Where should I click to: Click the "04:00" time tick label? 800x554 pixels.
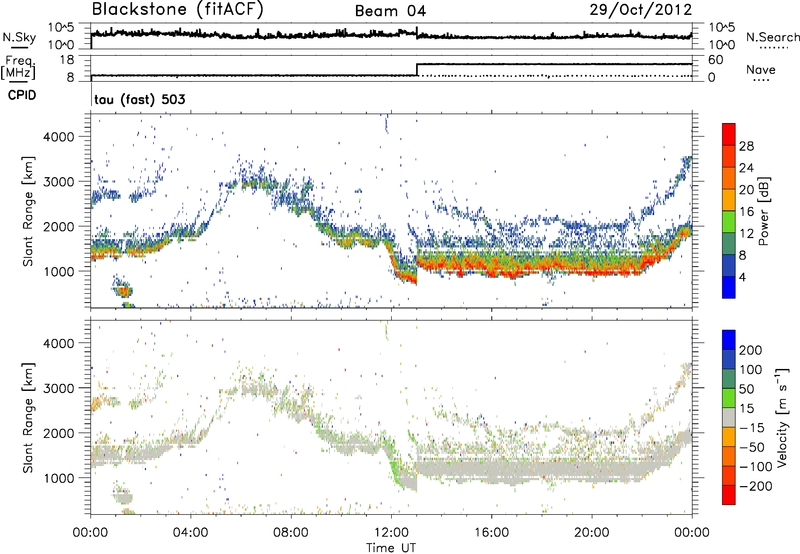[190, 533]
